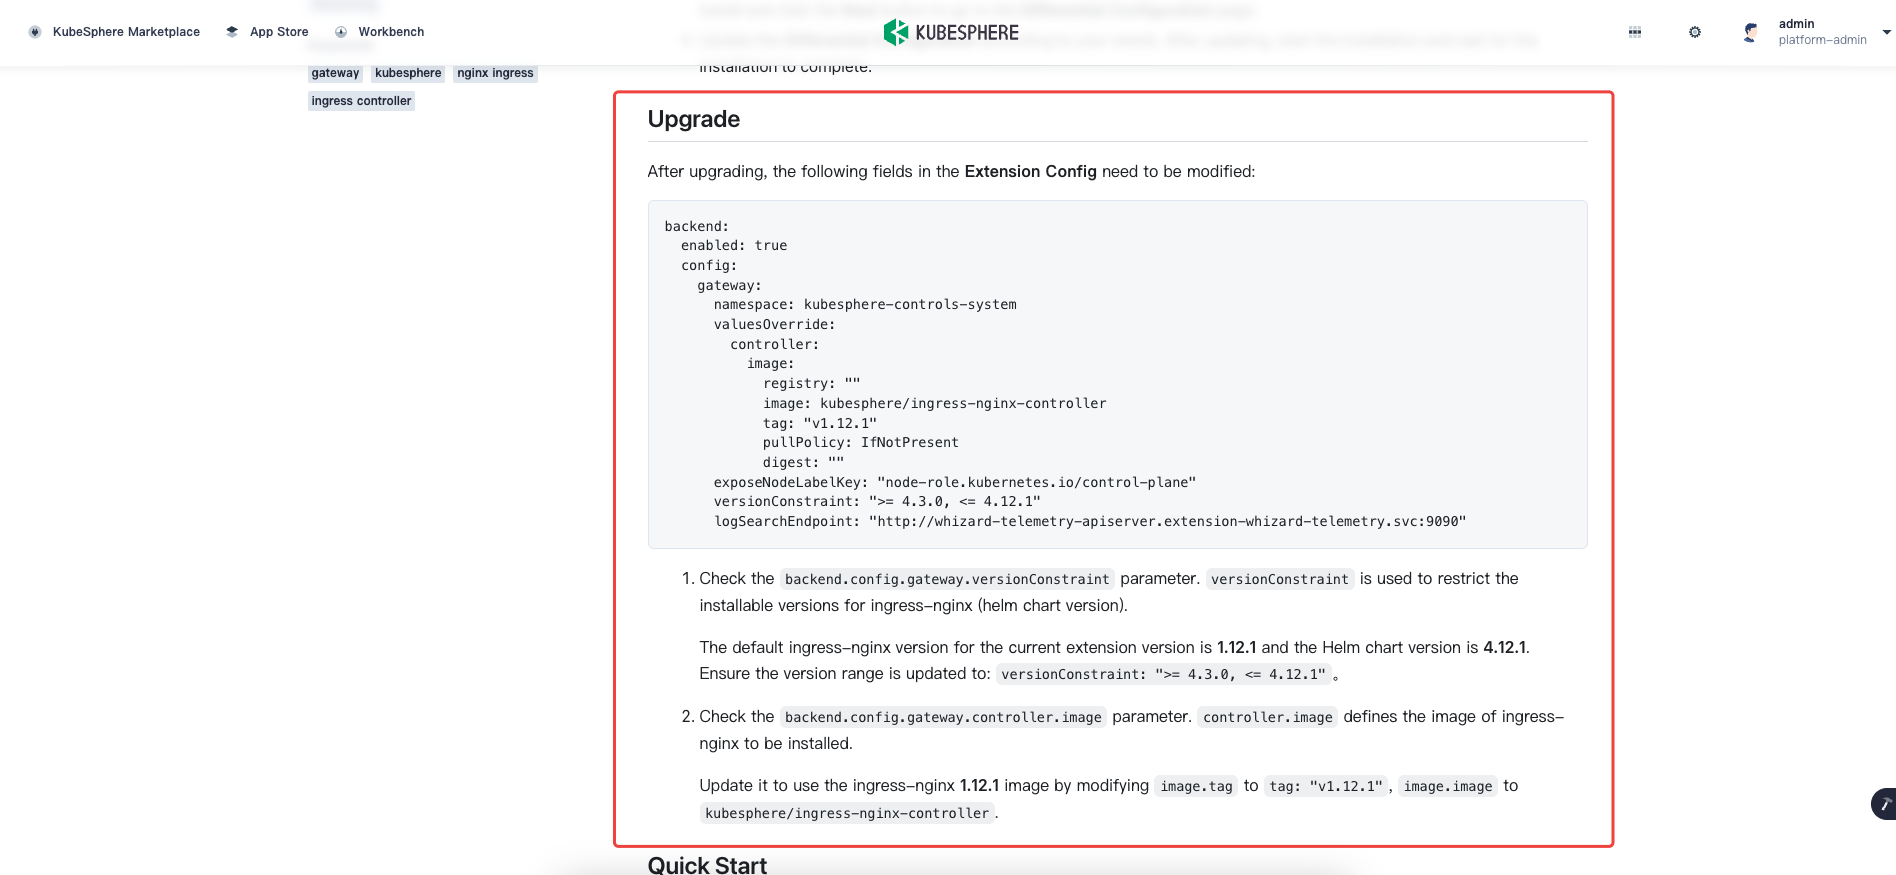
Task: Click the 'image.tag' inline code
Action: coord(1196,786)
